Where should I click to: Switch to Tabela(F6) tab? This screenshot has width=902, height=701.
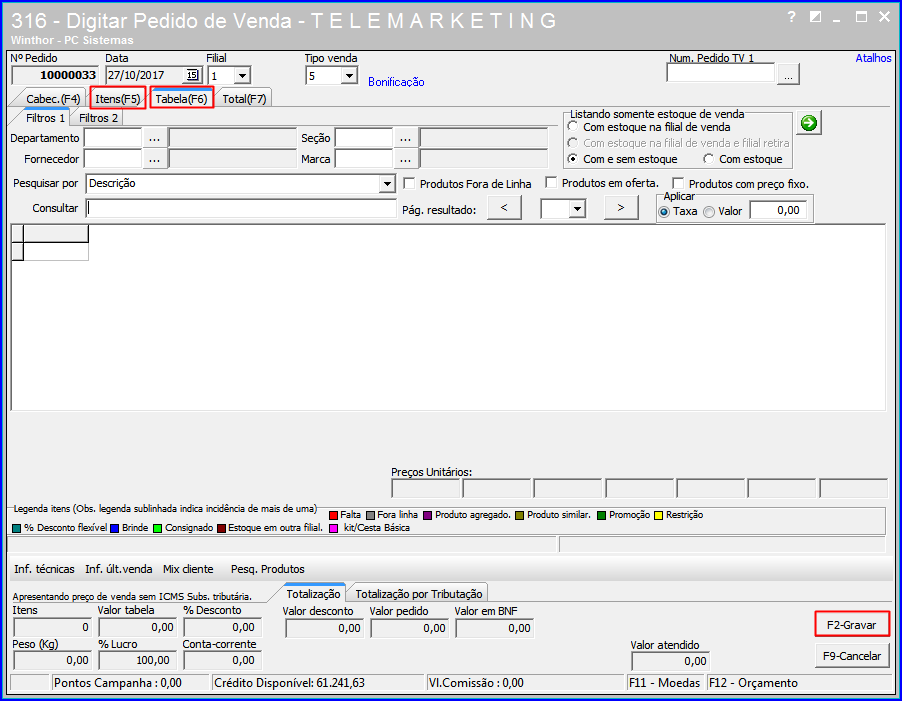(181, 99)
